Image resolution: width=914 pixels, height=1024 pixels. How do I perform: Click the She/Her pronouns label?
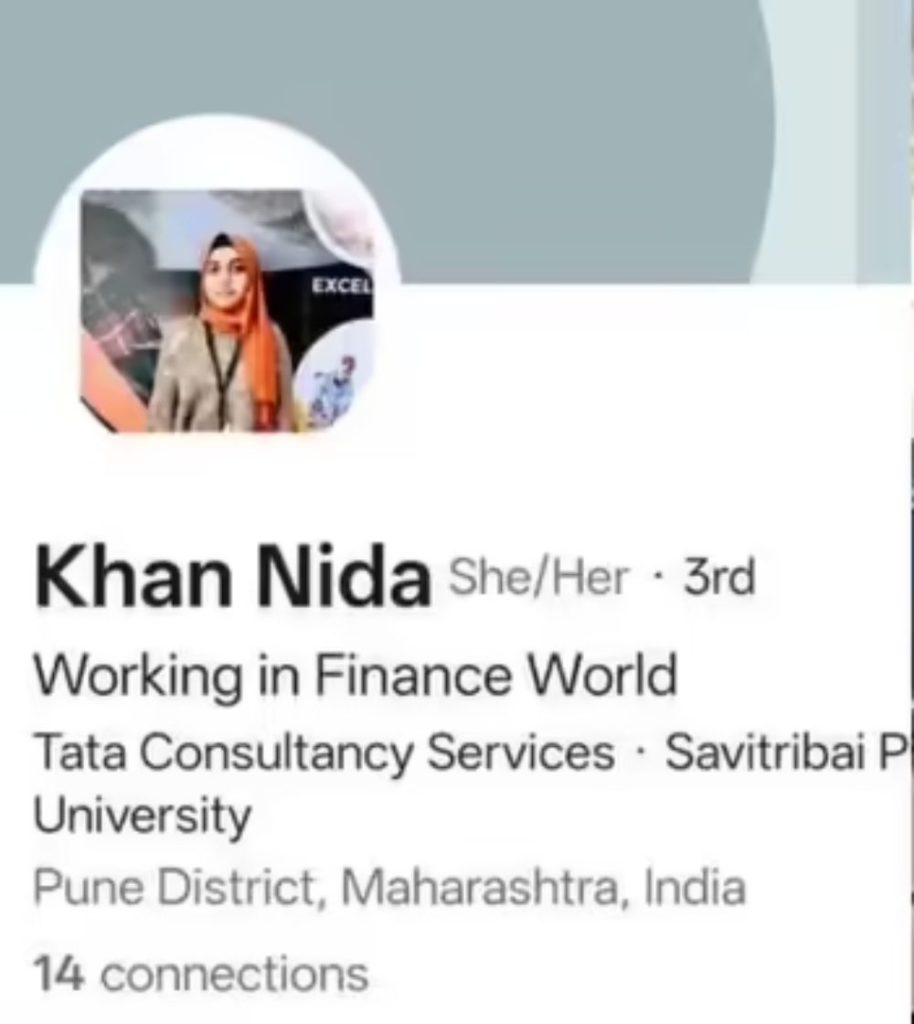pos(539,577)
